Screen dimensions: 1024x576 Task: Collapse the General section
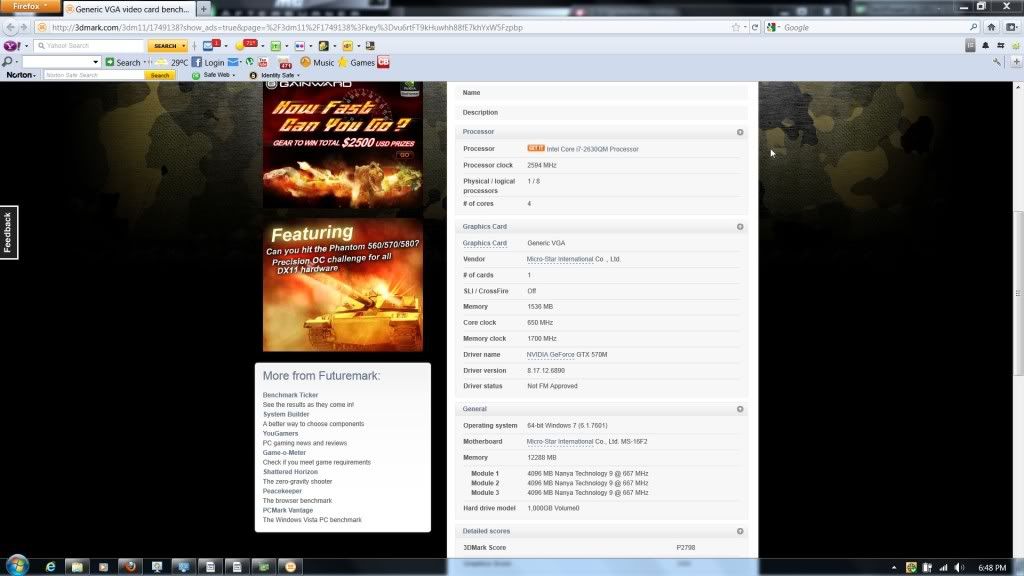(740, 409)
